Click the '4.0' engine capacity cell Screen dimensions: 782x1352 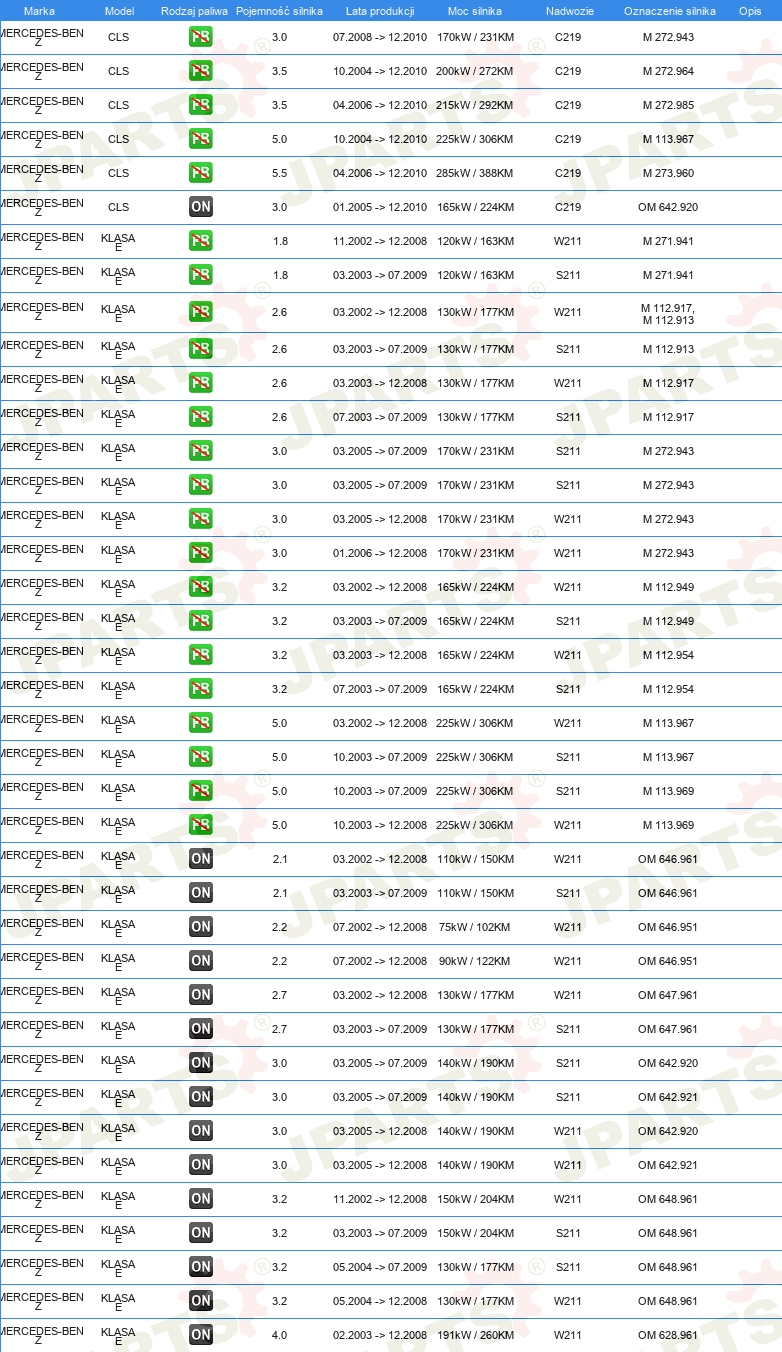[x=279, y=1335]
